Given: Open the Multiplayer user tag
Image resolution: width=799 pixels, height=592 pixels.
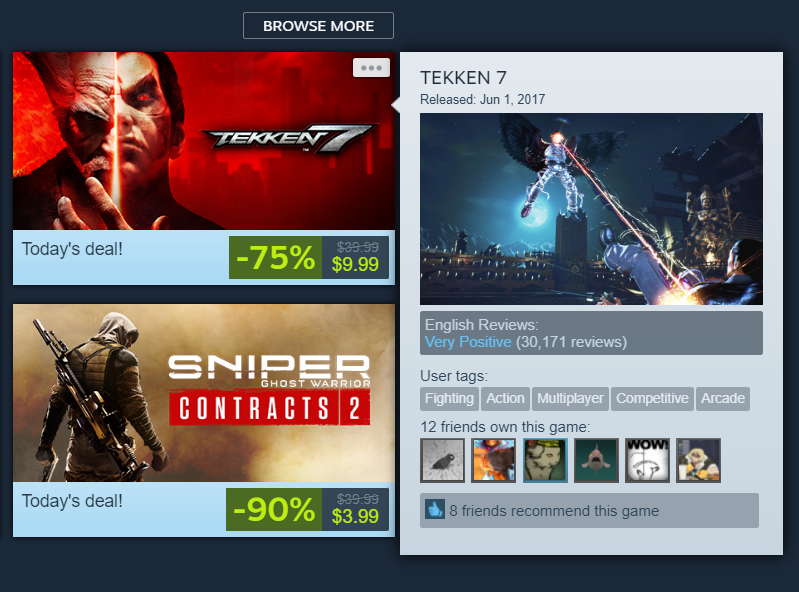Looking at the screenshot, I should pyautogui.click(x=570, y=398).
